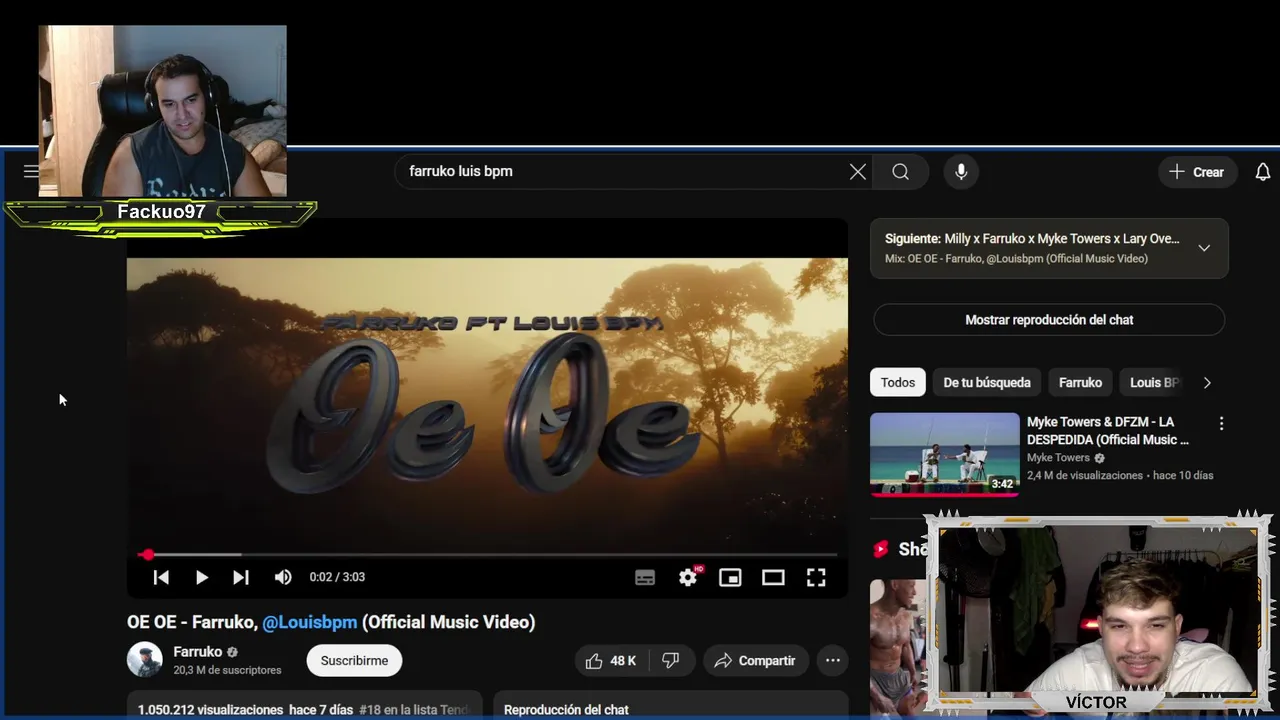Dislike the video with thumbs down
This screenshot has height=720, width=1280.
(x=671, y=661)
